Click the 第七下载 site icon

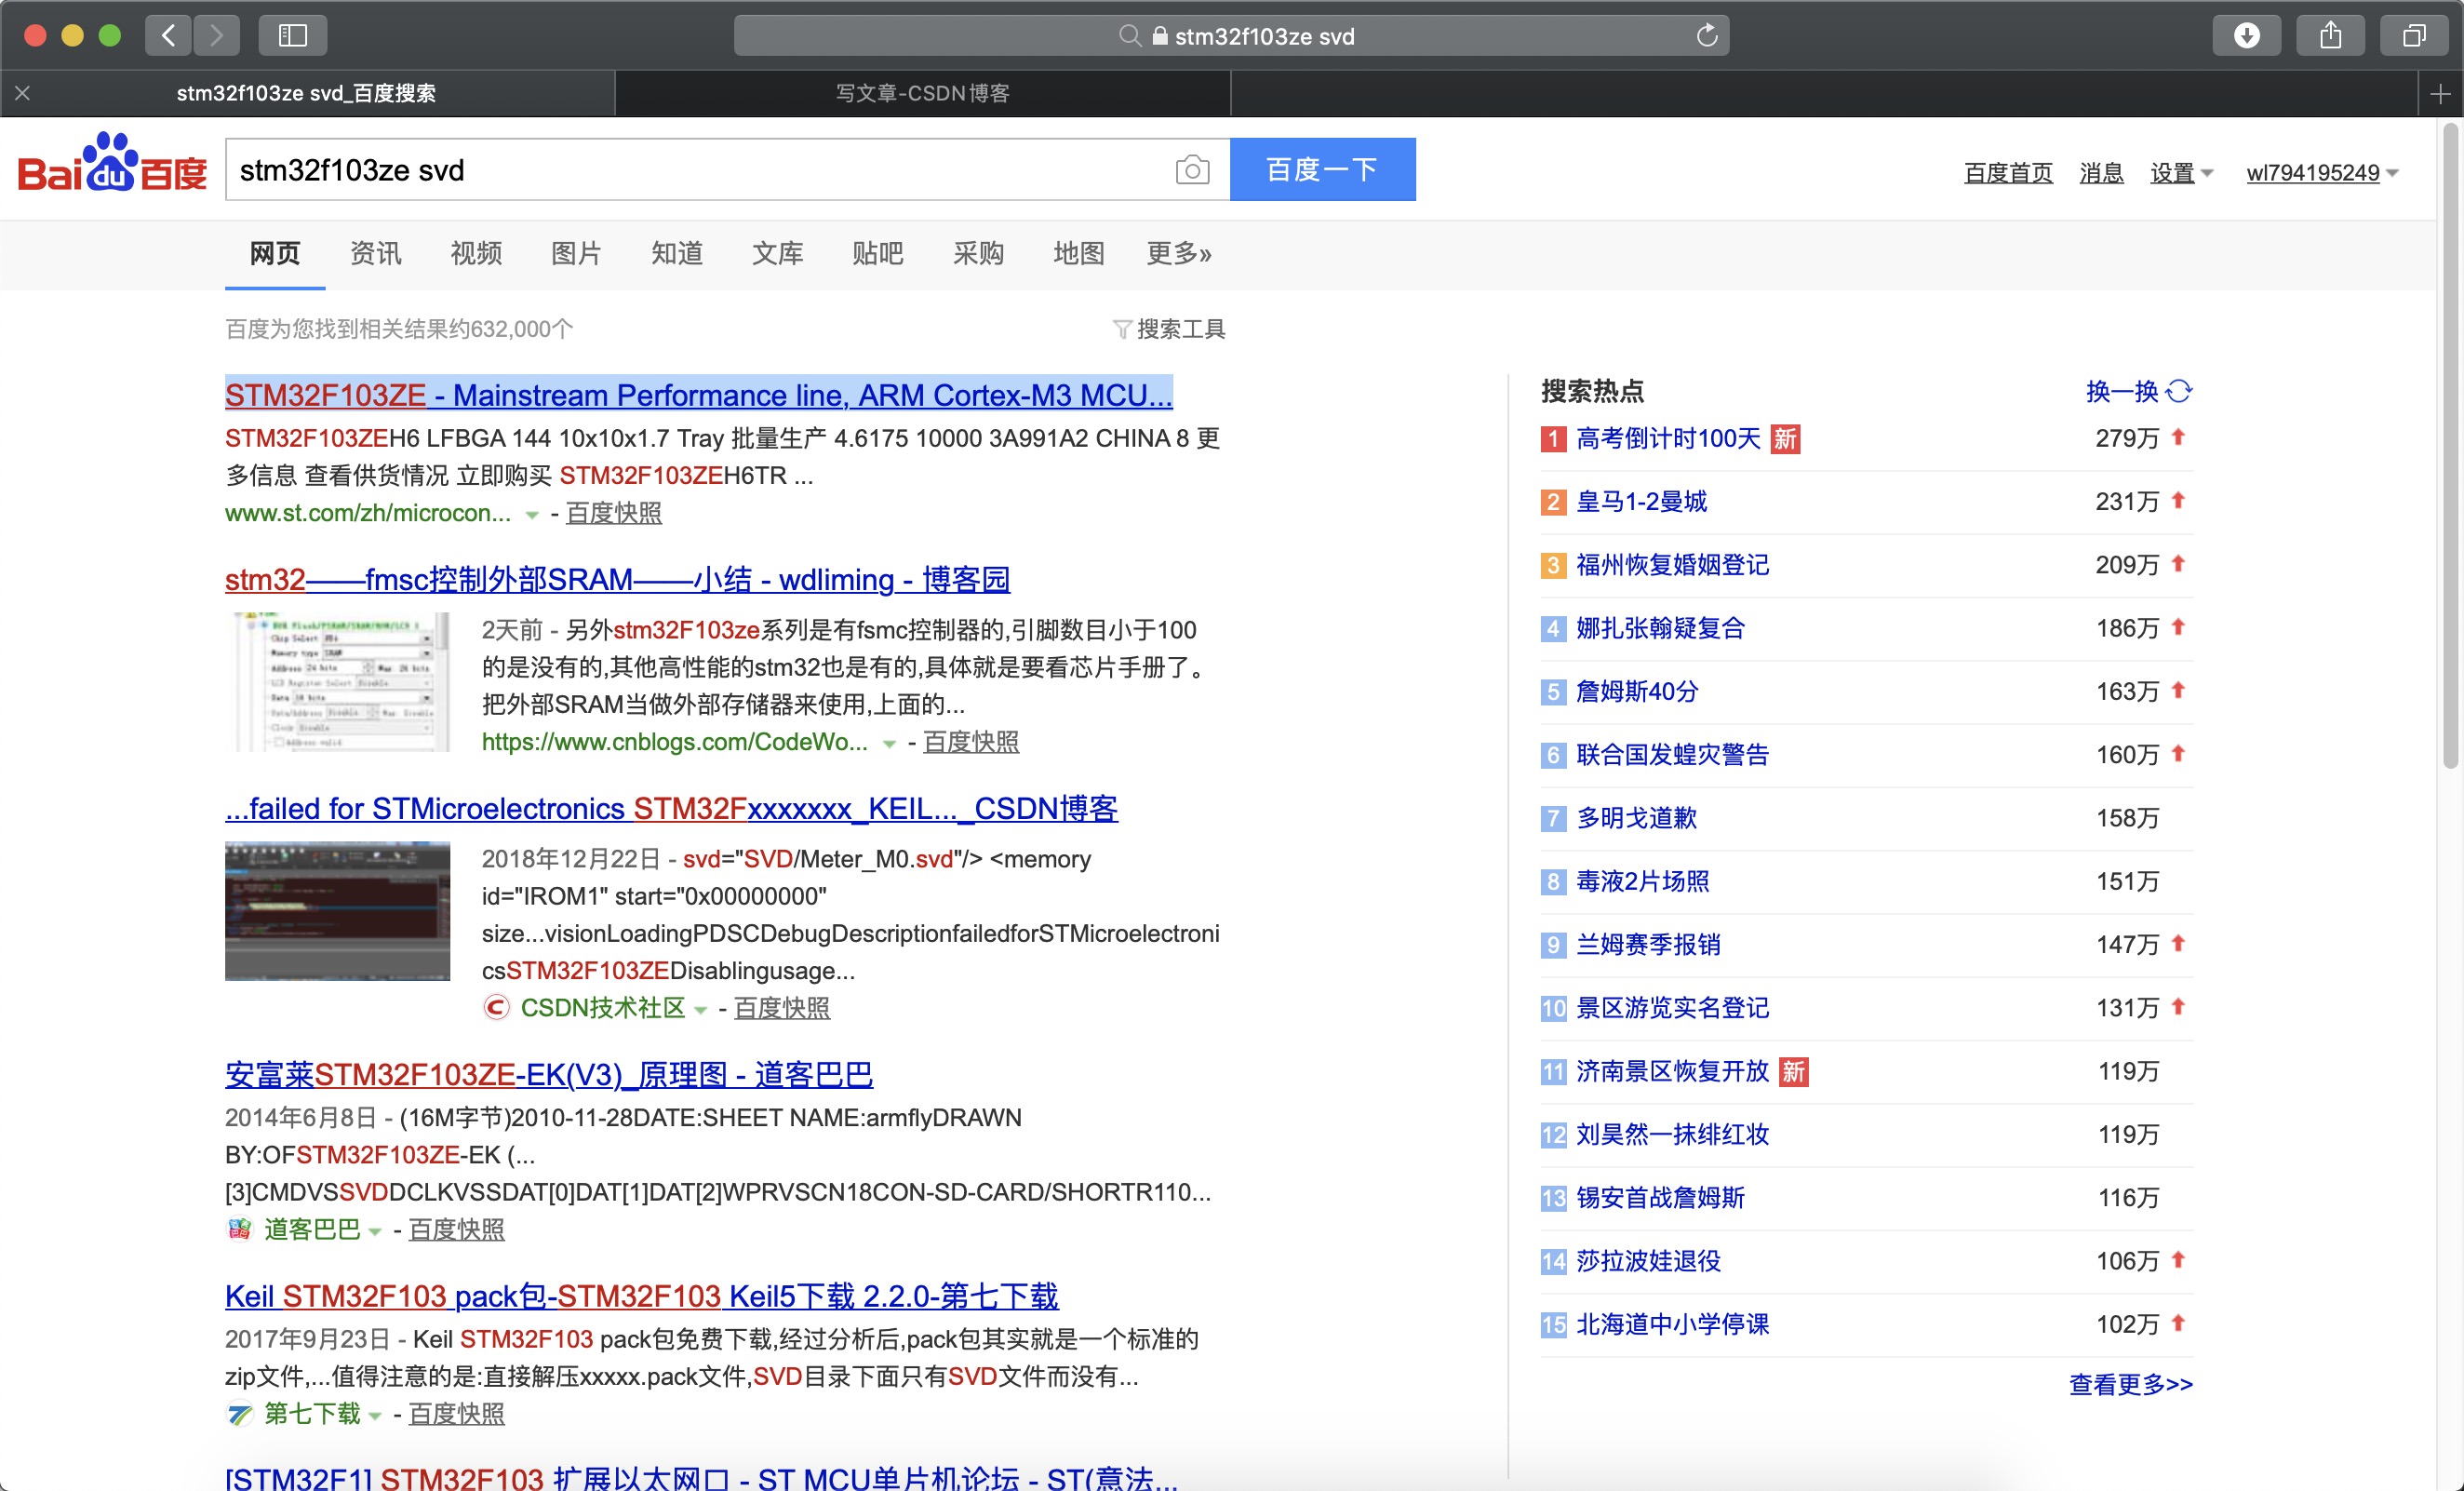239,1414
